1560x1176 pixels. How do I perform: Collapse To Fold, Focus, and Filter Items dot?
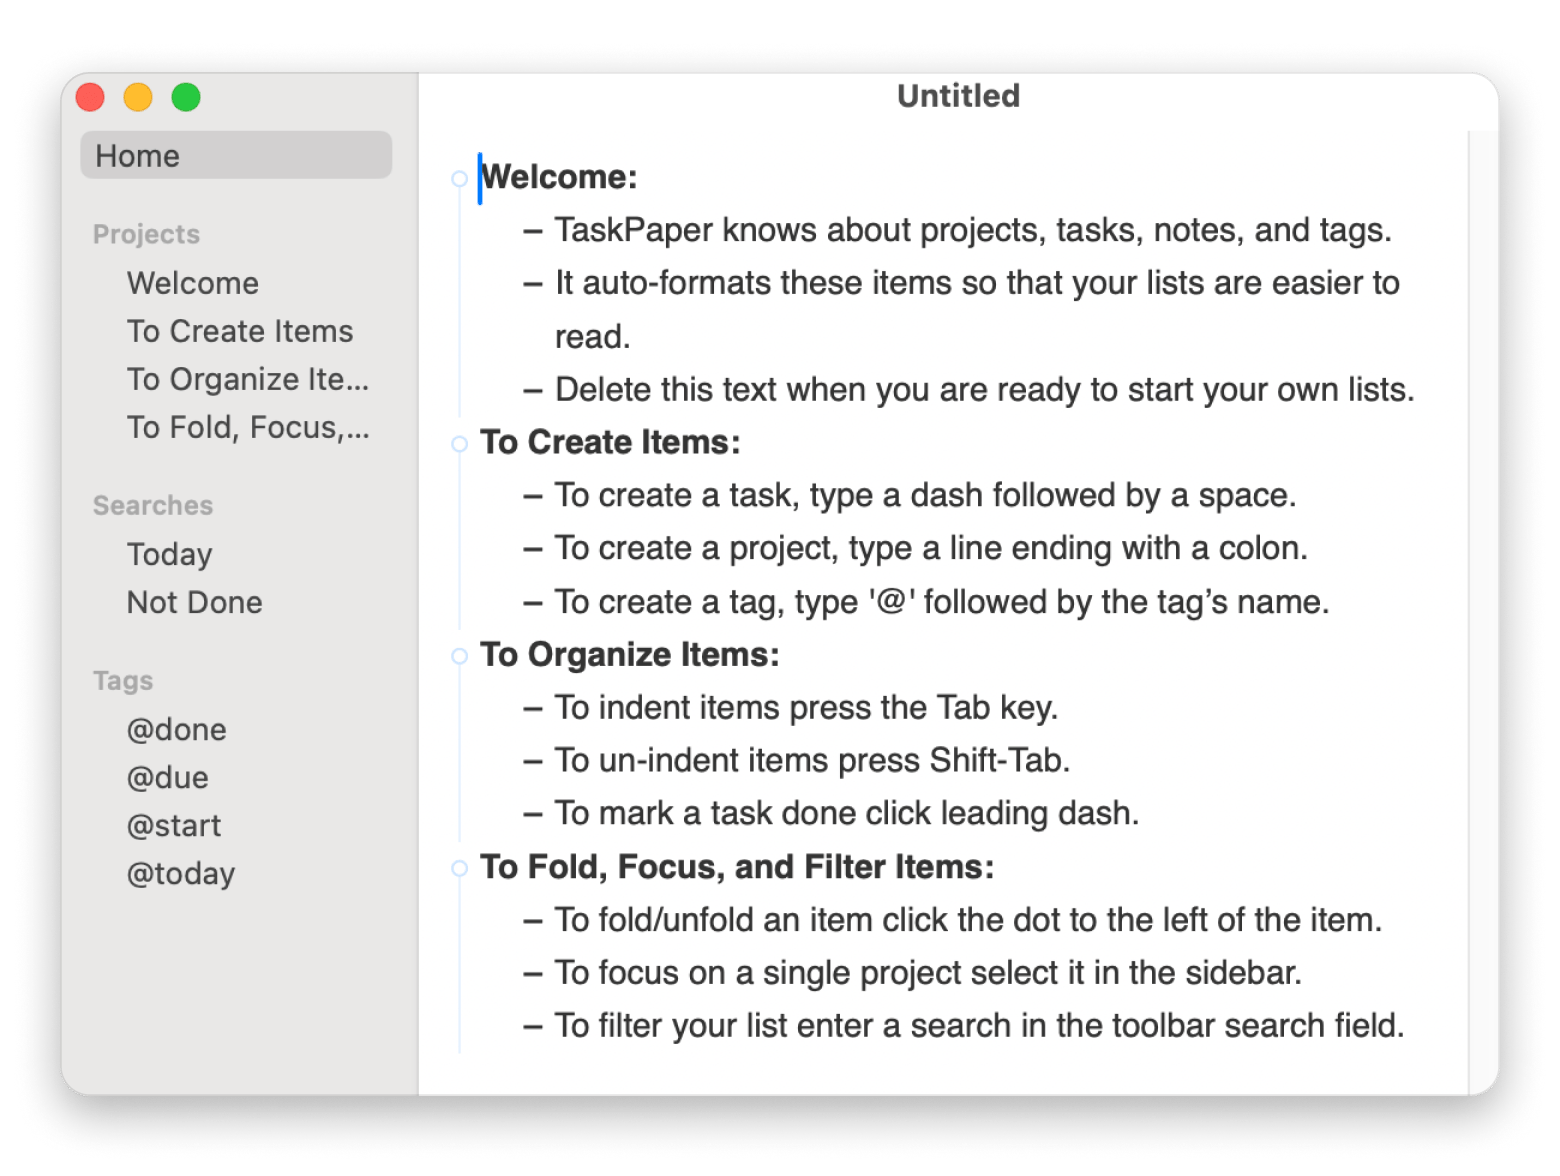[x=459, y=868]
